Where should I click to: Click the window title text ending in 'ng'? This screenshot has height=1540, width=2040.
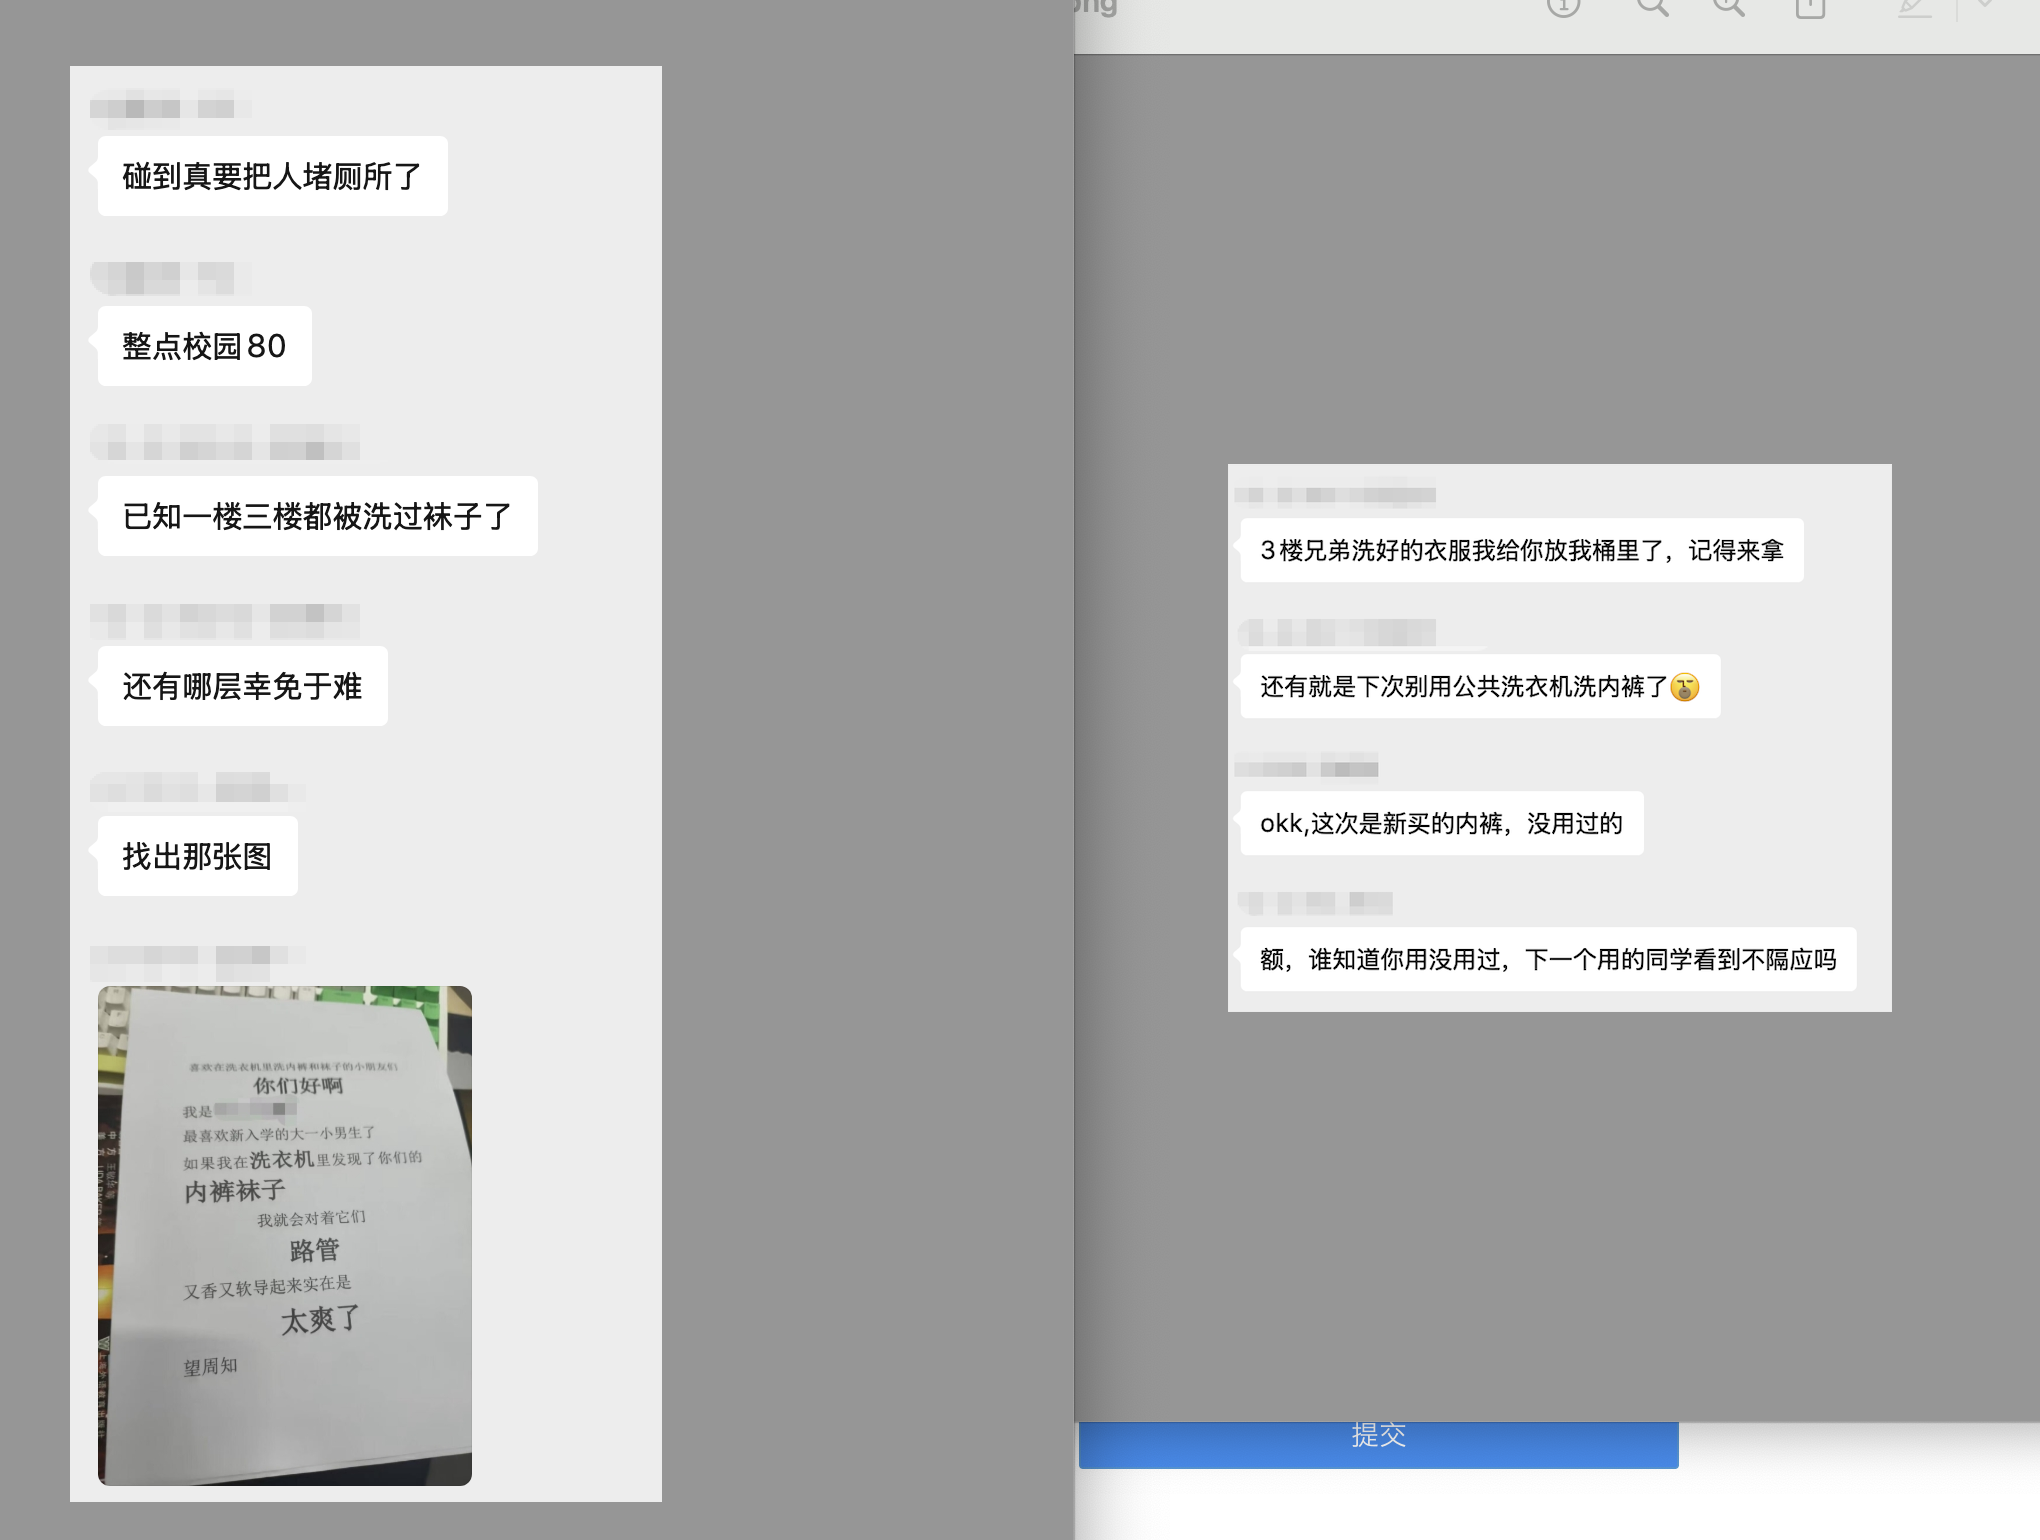point(1096,8)
